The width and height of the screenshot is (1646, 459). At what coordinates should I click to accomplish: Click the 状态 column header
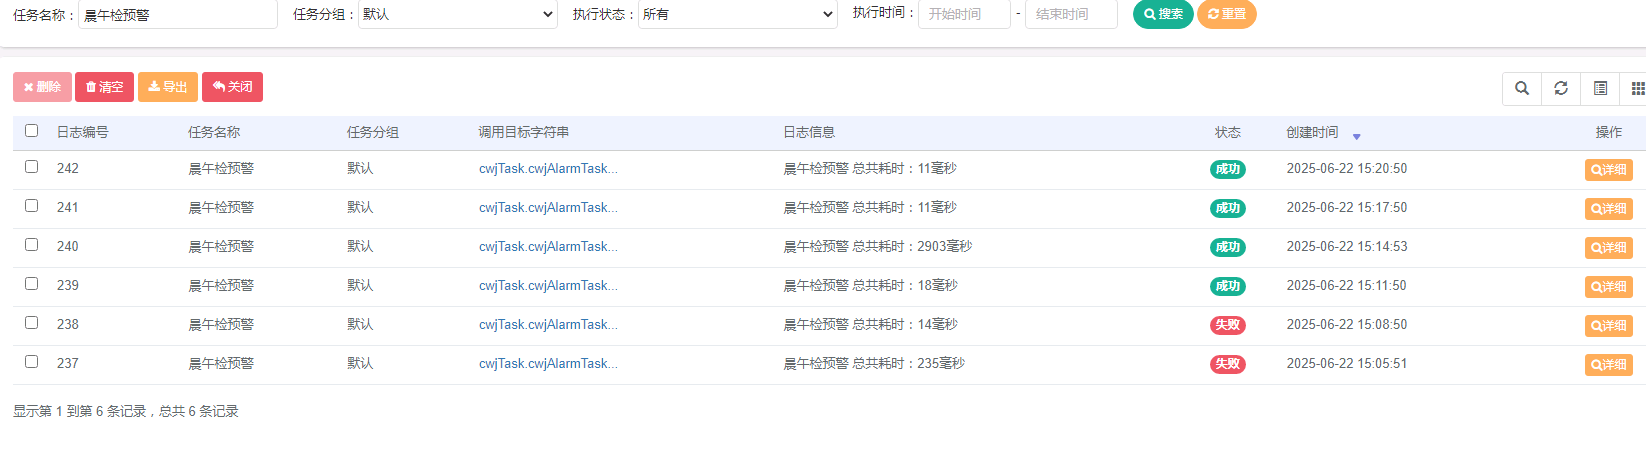tap(1227, 132)
